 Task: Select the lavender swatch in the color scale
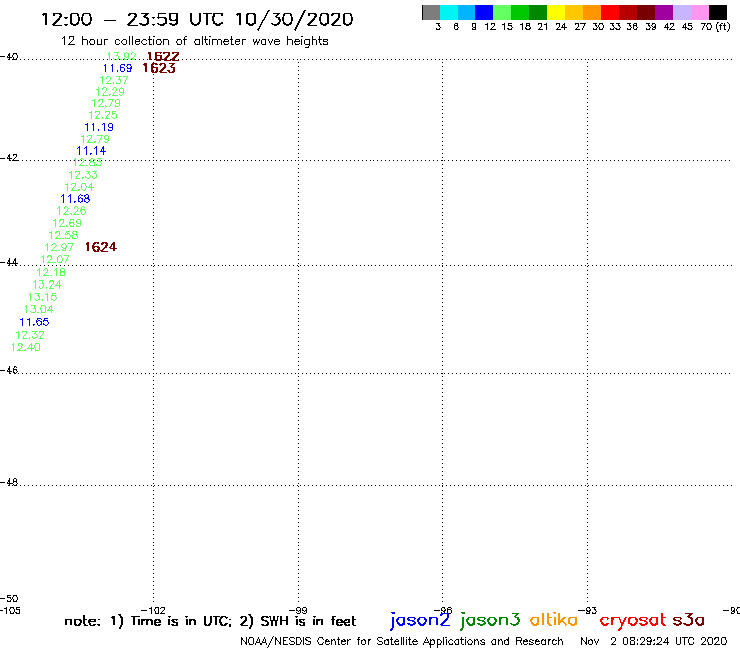click(x=682, y=12)
